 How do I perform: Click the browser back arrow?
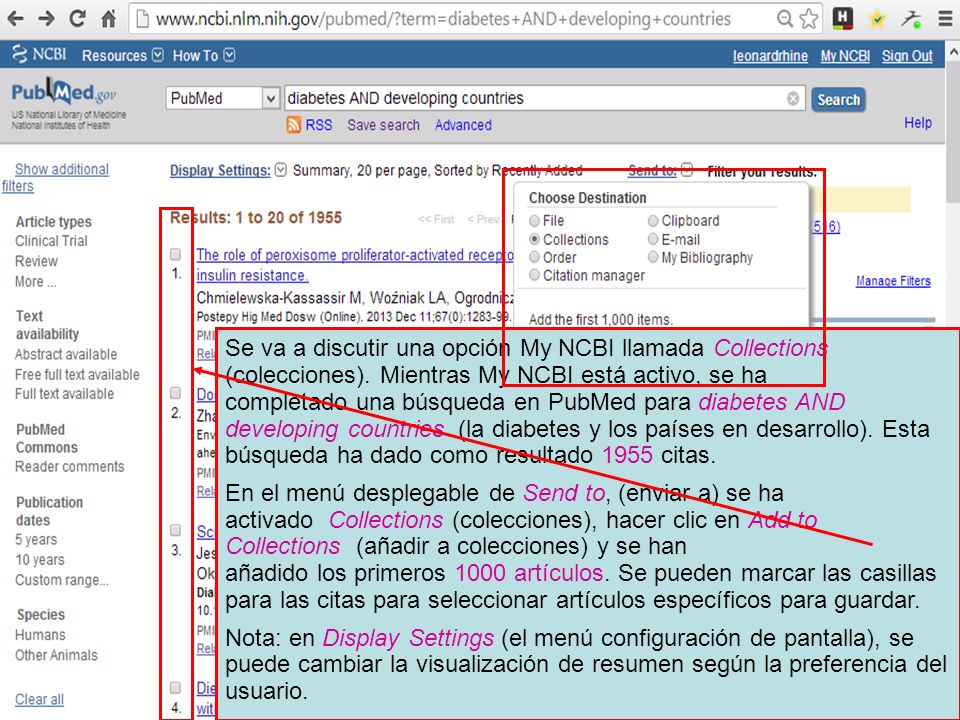pos(15,18)
